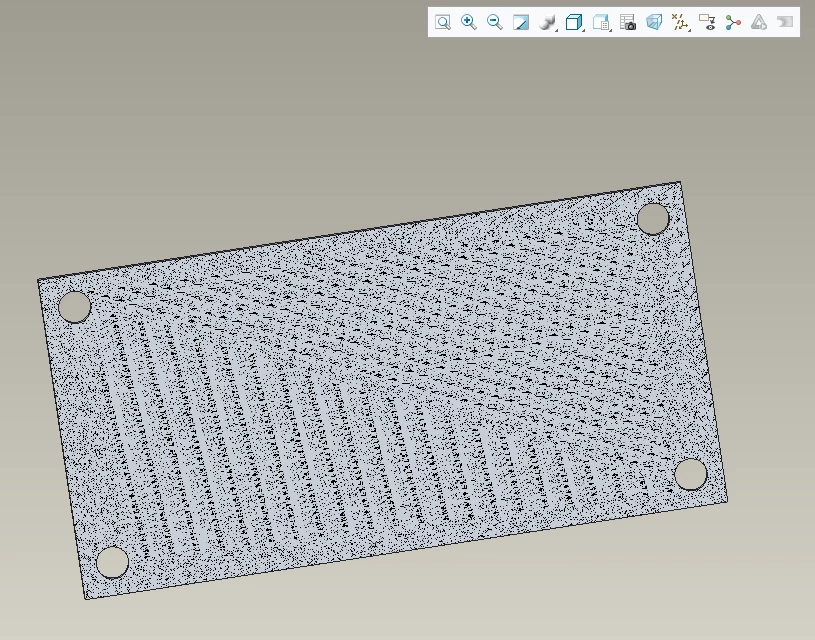Click the Zoom In magnifier icon
The image size is (815, 640).
[x=469, y=22]
